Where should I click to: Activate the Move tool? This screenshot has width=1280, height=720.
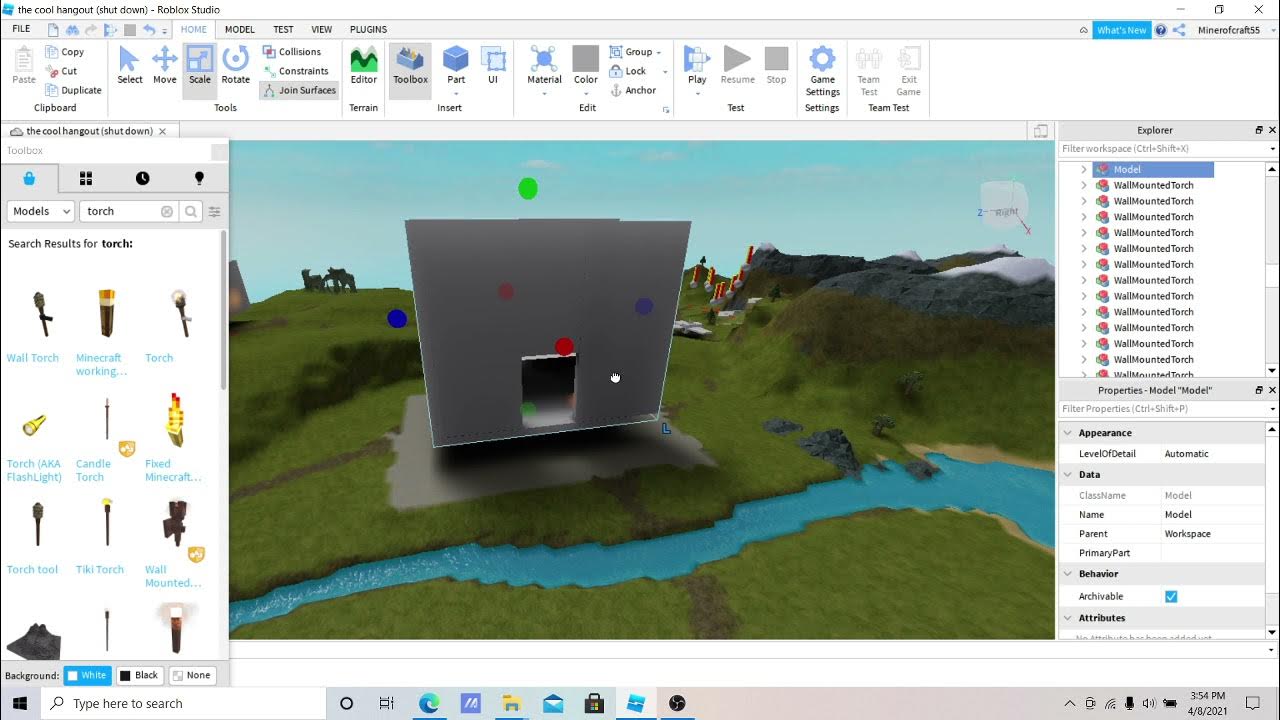click(165, 66)
